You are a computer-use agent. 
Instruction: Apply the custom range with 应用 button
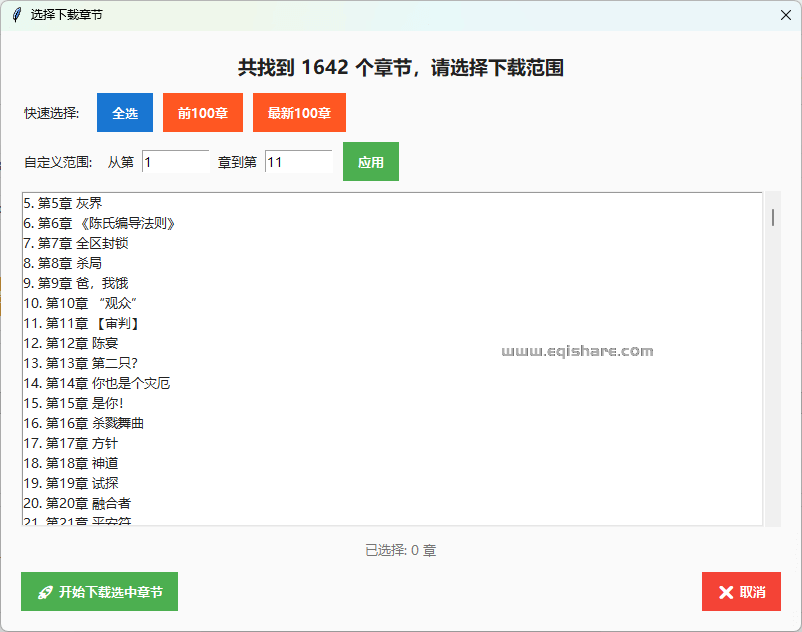coord(371,160)
